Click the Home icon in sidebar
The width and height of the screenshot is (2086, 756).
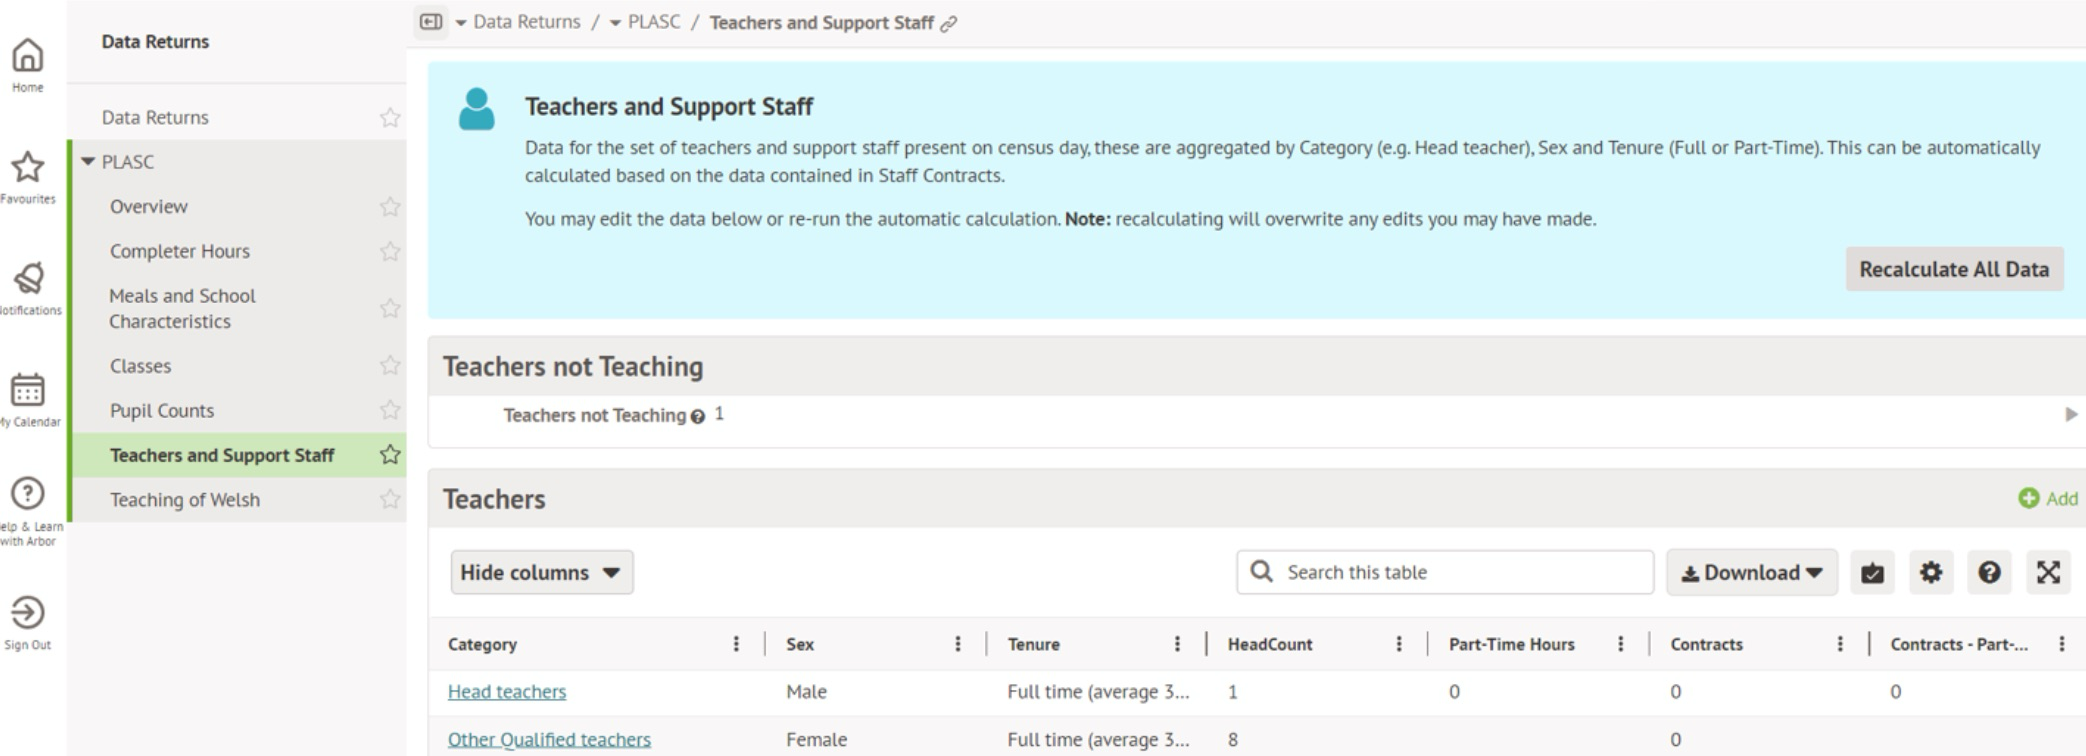click(27, 56)
